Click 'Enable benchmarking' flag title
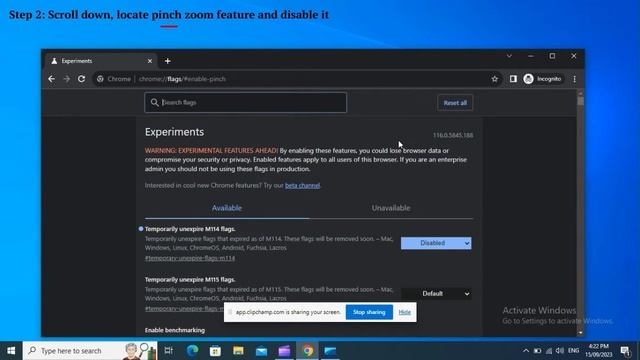The width and height of the screenshot is (640, 360). click(175, 330)
